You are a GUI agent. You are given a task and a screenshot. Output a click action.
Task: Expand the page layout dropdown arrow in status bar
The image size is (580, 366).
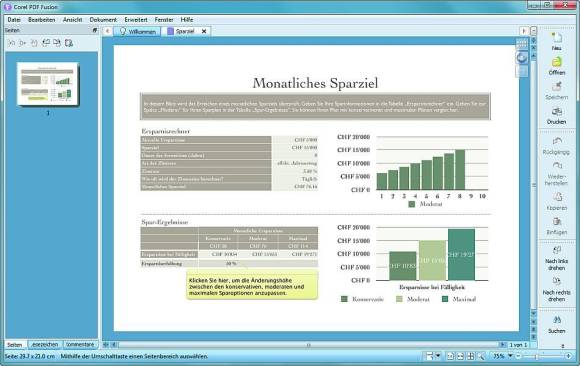tap(438, 356)
